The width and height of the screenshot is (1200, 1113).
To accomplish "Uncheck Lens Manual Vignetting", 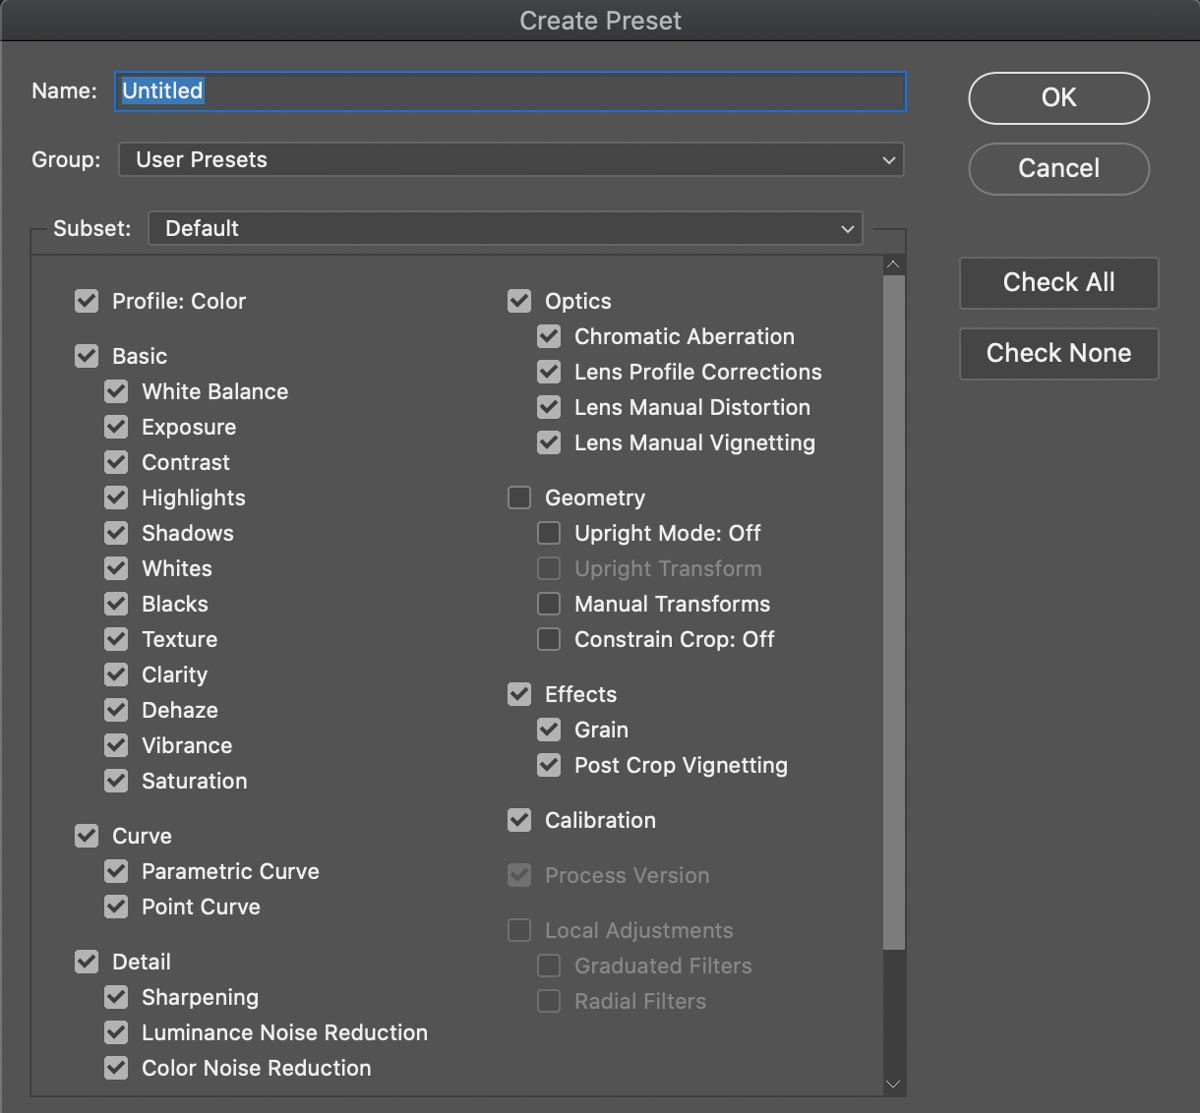I will tap(549, 442).
